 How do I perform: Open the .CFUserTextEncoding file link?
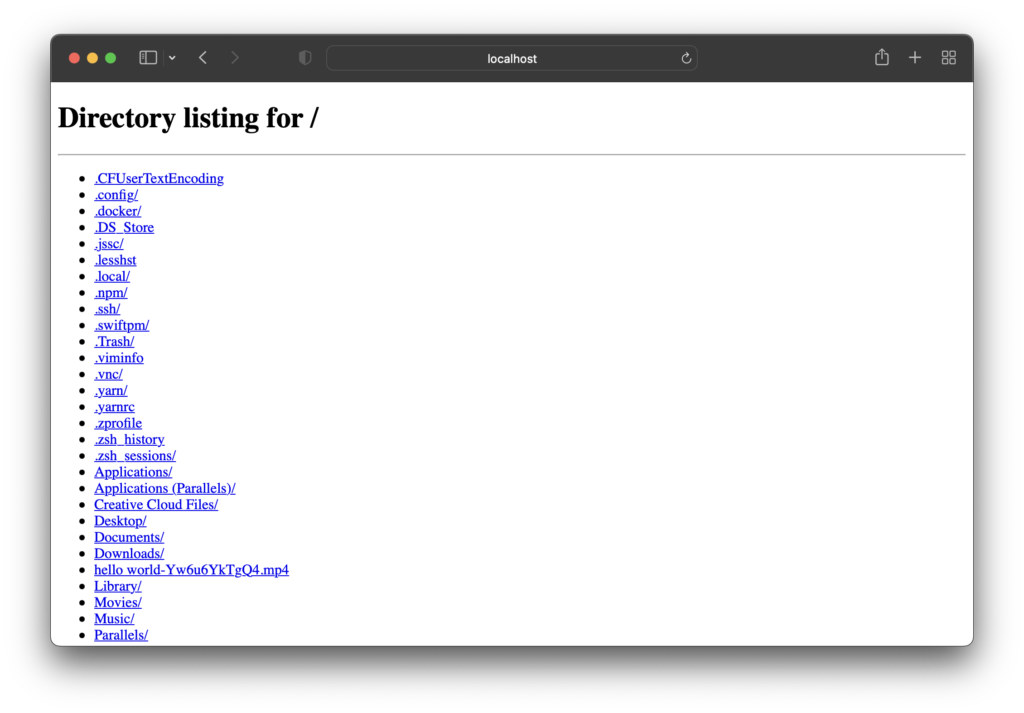159,178
